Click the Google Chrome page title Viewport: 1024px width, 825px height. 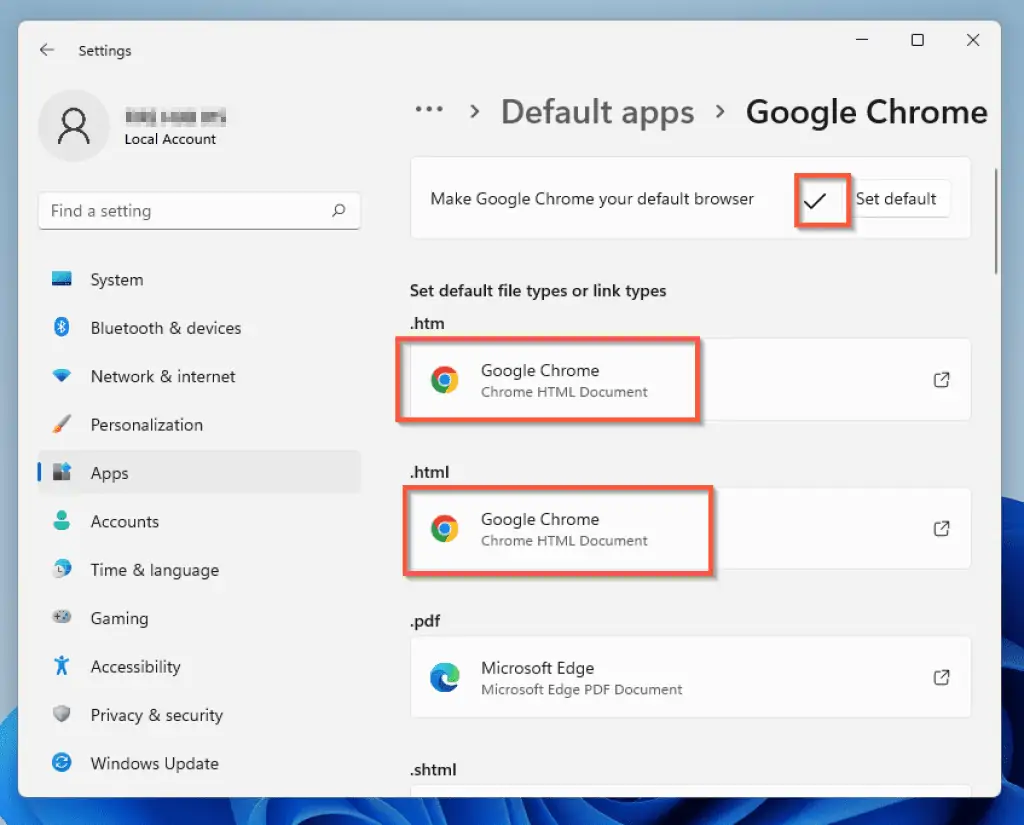[867, 112]
